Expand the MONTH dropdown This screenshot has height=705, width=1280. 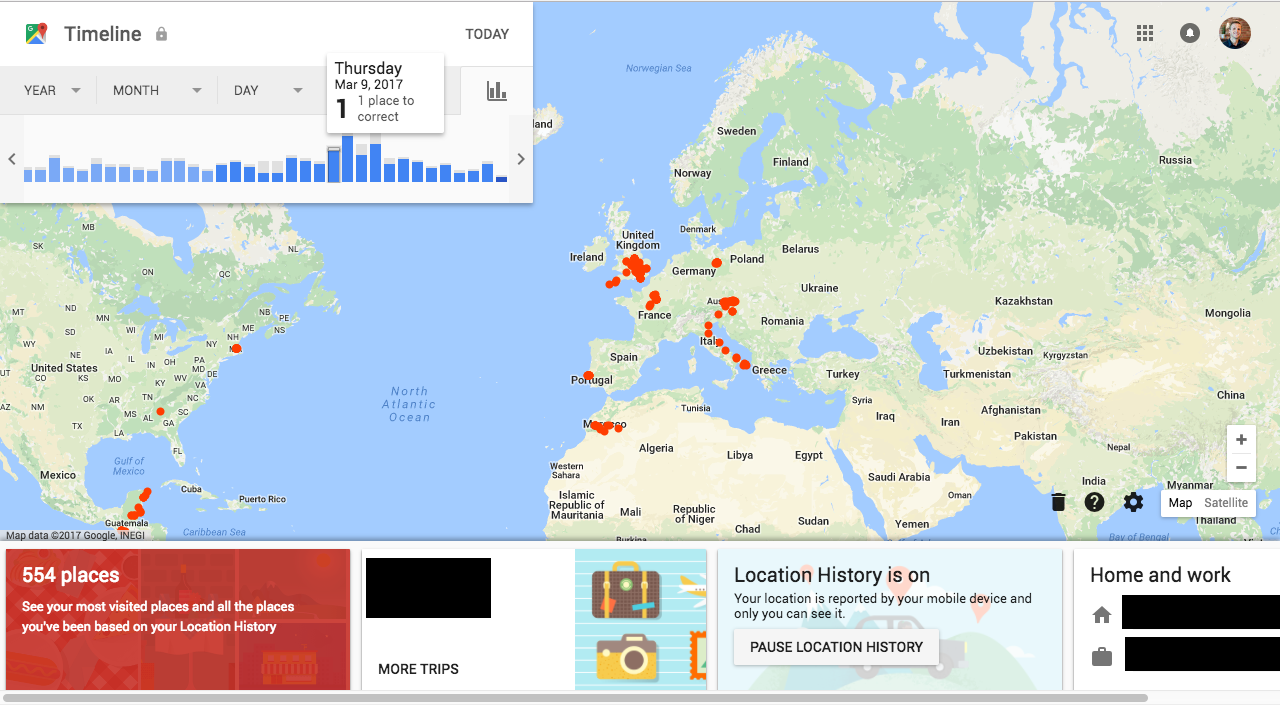[157, 91]
